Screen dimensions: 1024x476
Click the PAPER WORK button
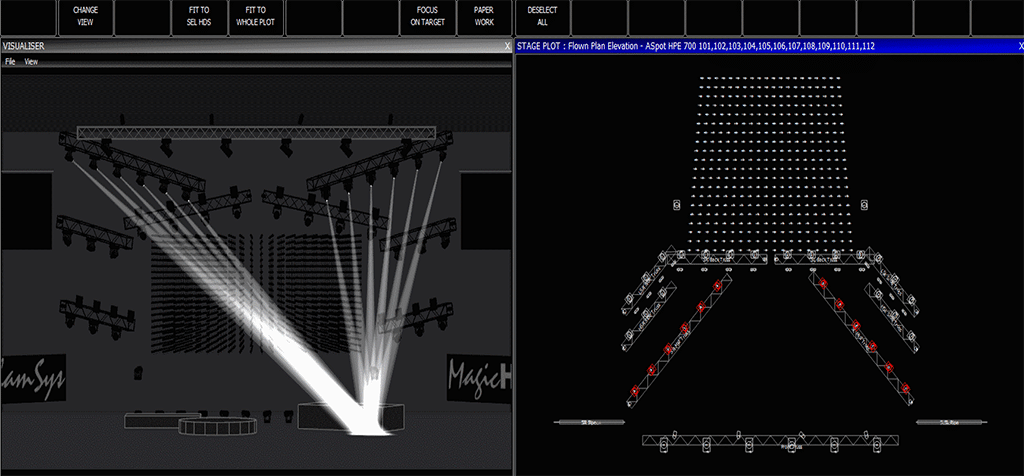484,14
